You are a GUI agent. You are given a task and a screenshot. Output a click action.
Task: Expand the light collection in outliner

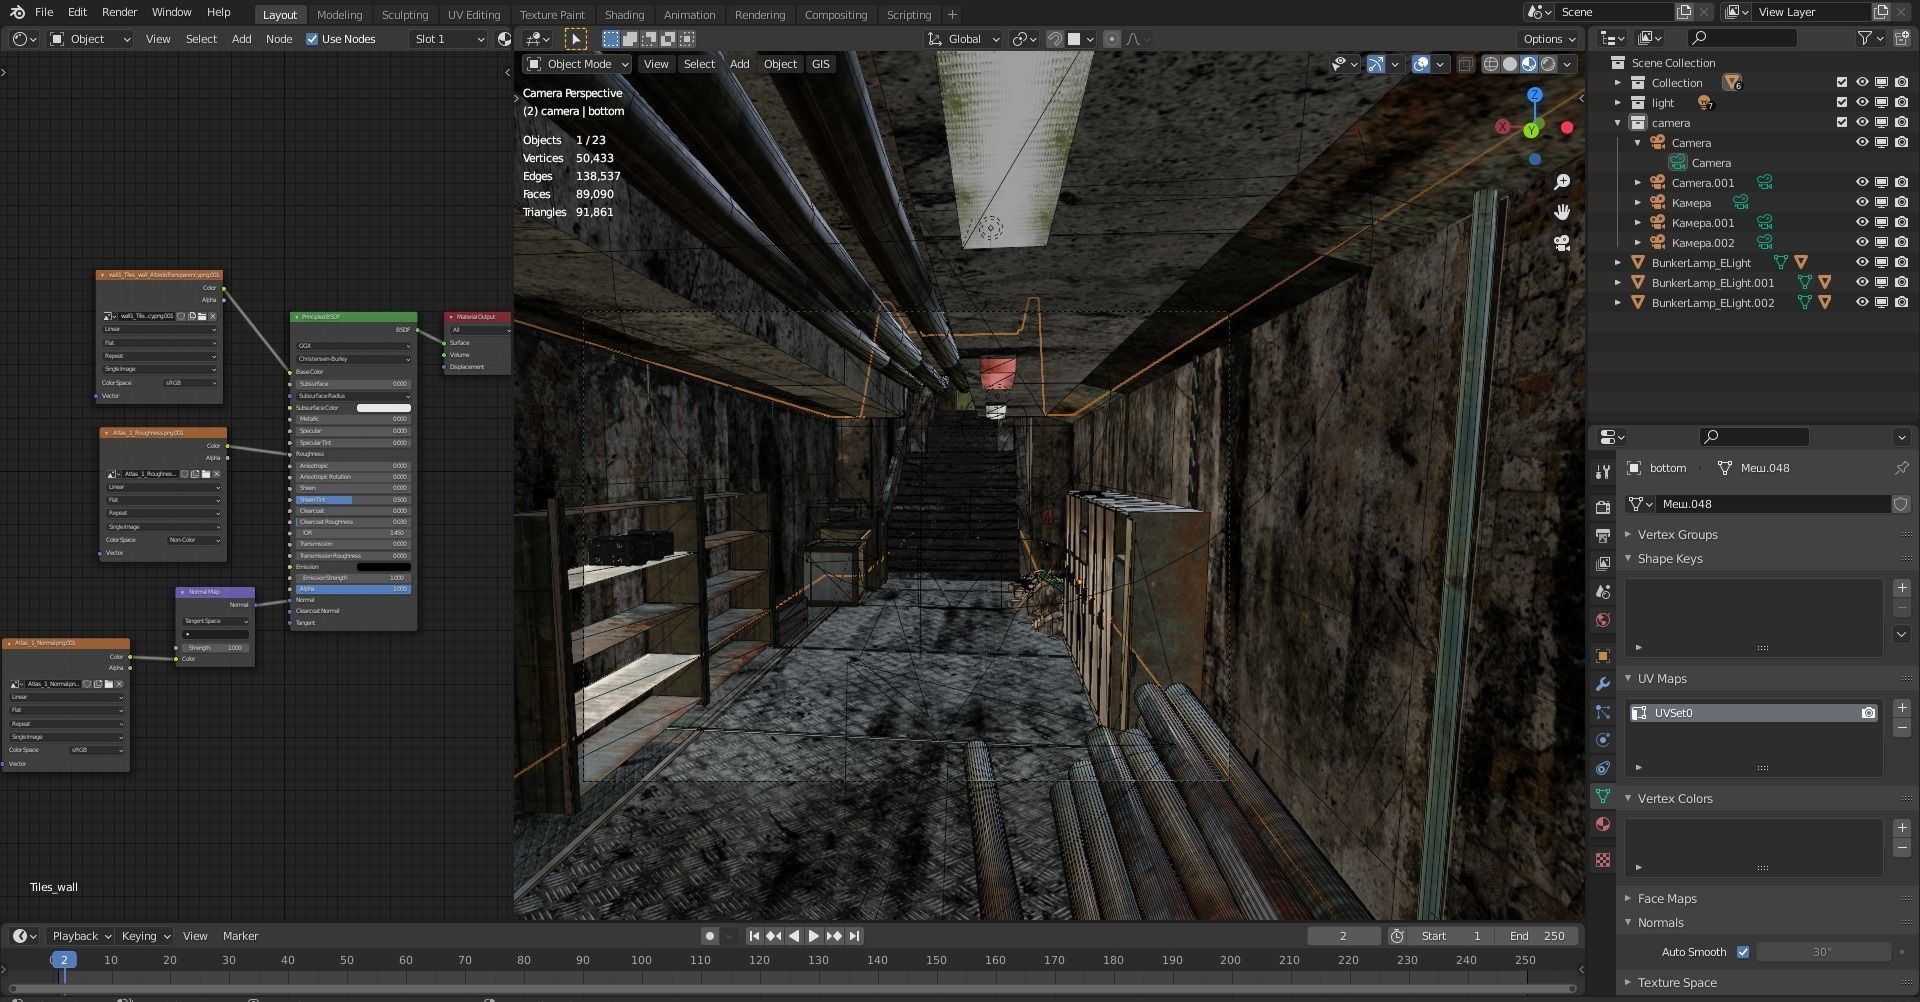tap(1618, 103)
